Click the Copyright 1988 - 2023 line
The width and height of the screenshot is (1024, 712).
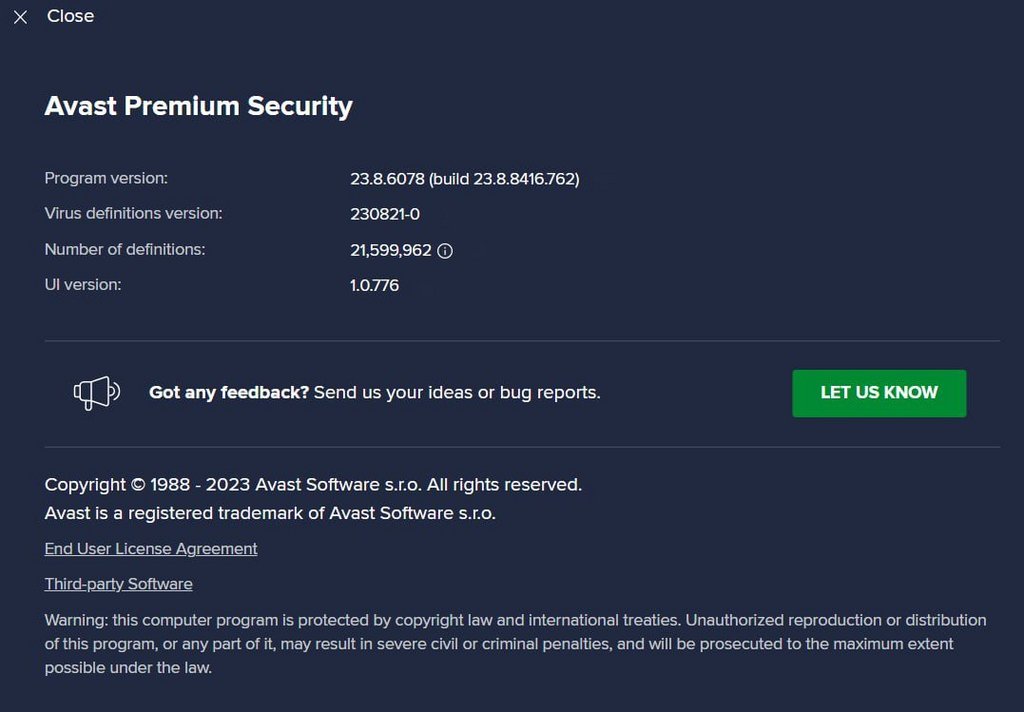[313, 485]
